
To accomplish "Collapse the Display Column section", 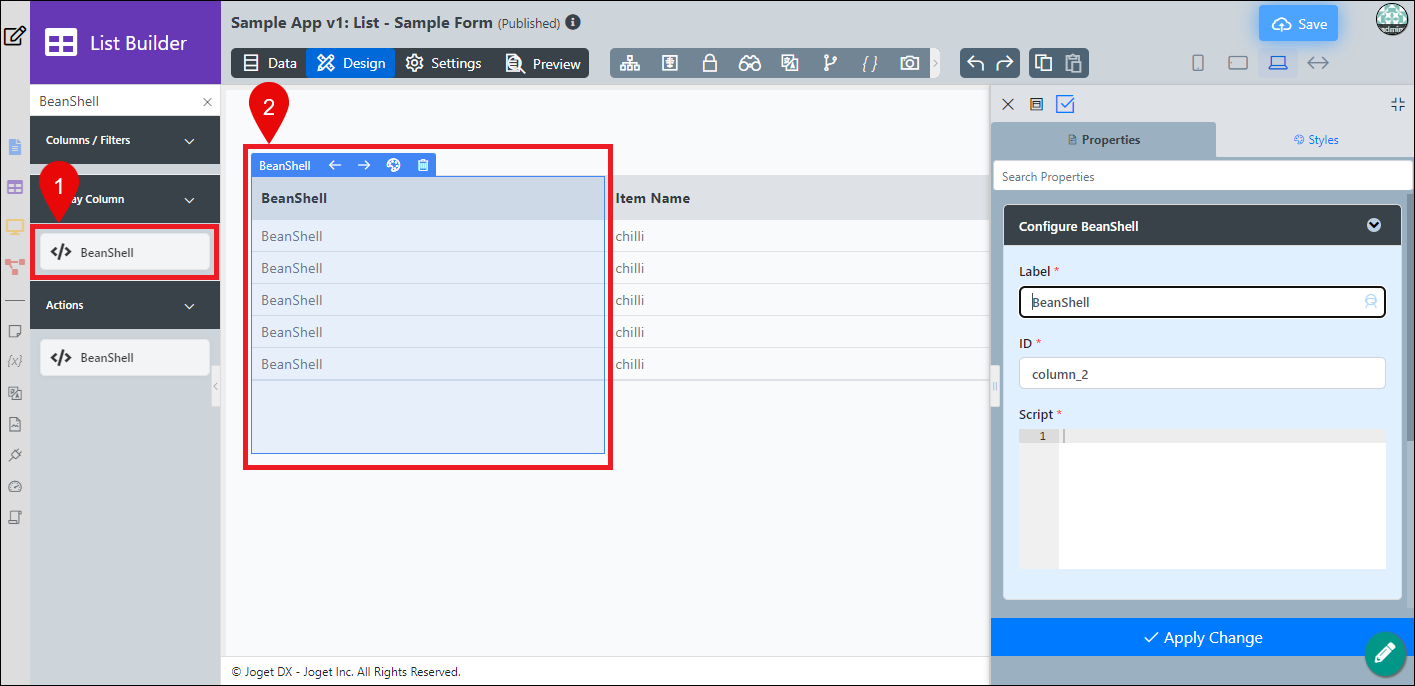I will pyautogui.click(x=190, y=200).
